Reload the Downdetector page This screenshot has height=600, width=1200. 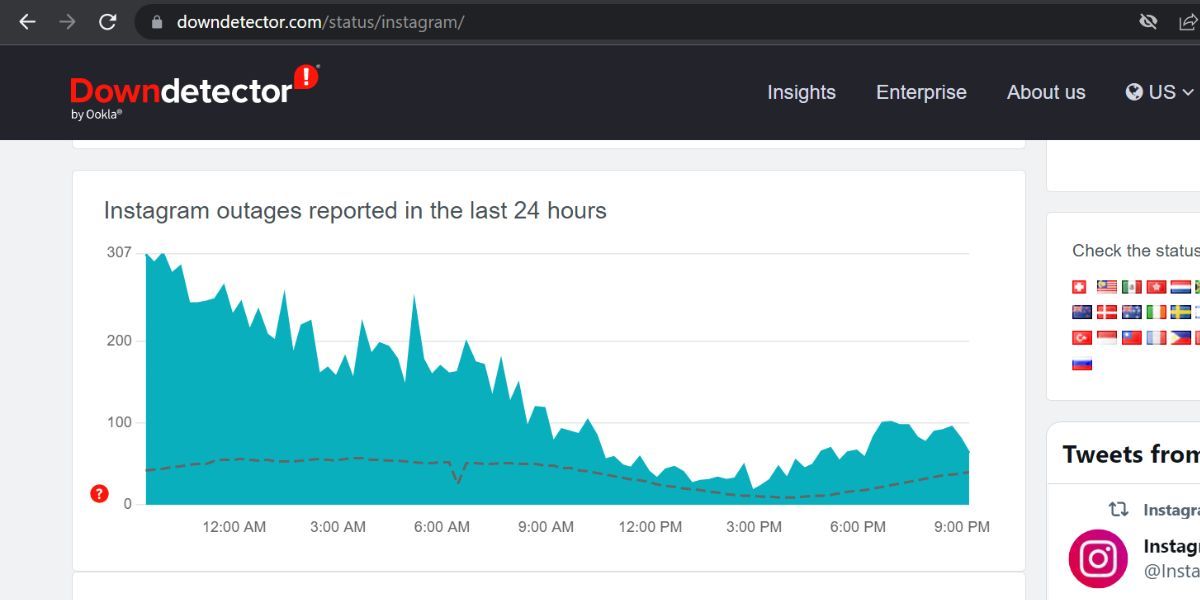(x=107, y=21)
